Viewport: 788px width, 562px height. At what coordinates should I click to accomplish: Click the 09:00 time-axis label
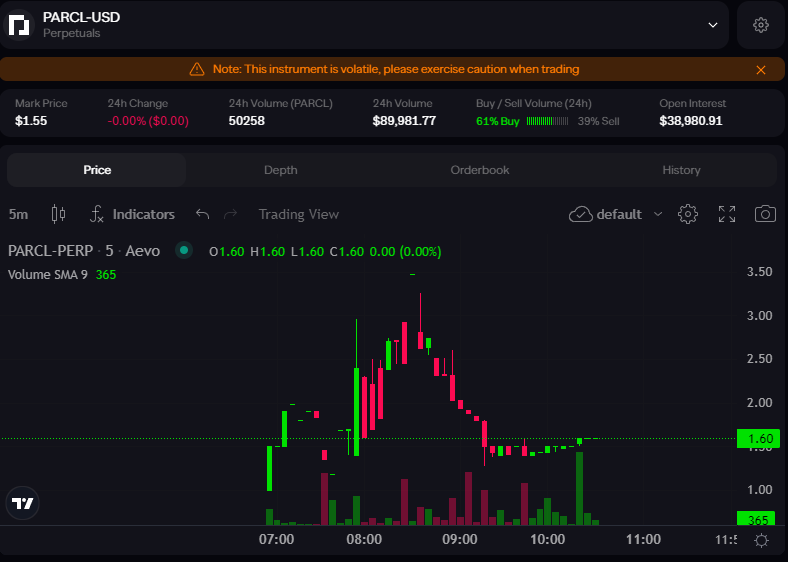(x=460, y=539)
